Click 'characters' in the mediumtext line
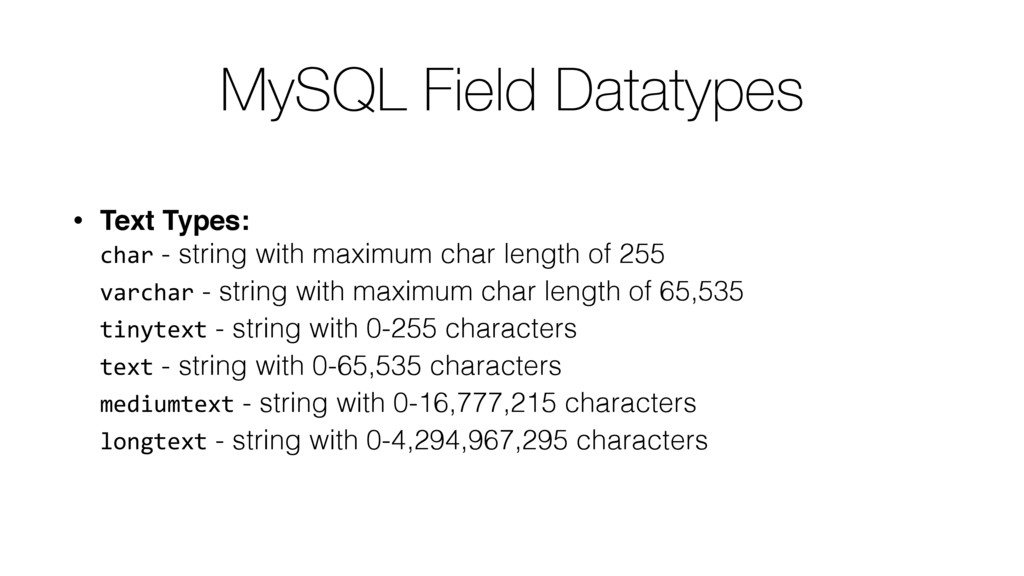 630,404
